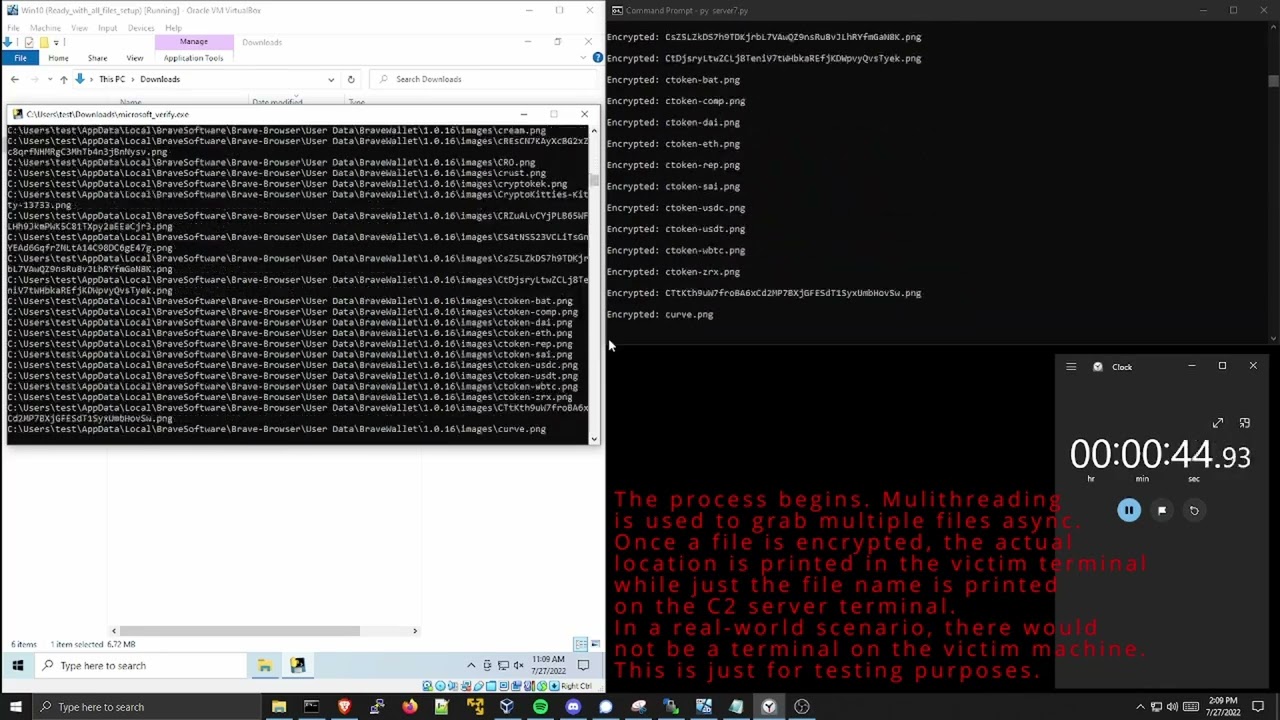Switch to Explorer Share ribbon tab

97,58
